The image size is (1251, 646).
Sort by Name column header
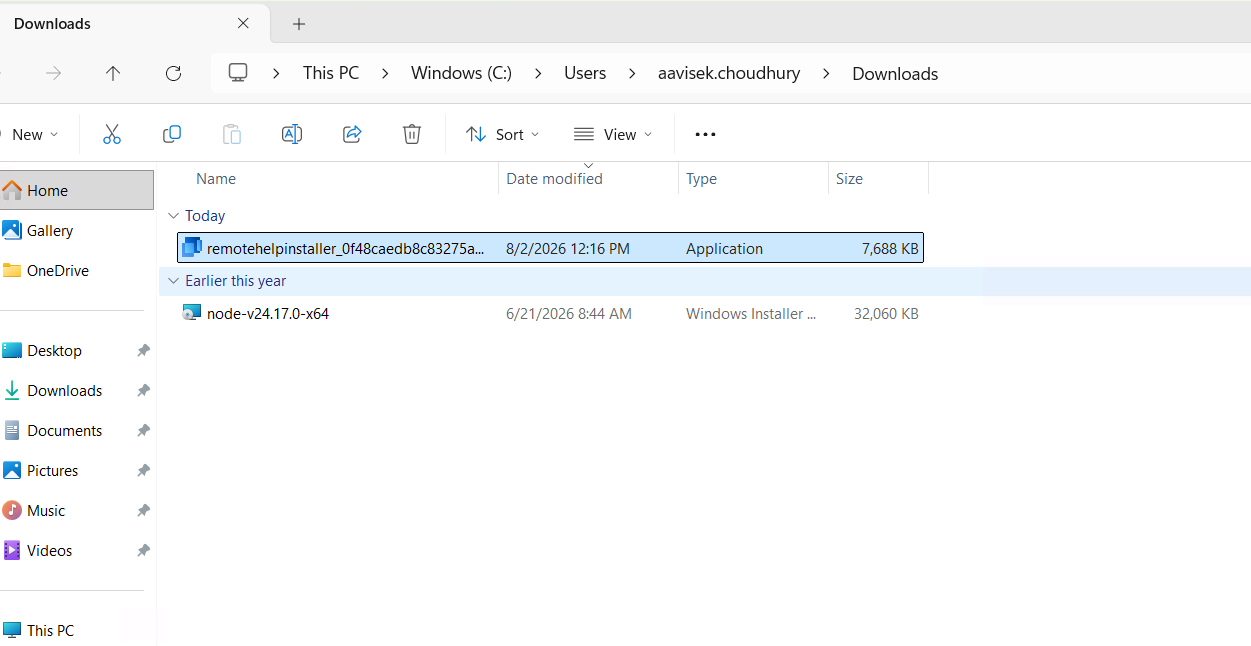pyautogui.click(x=216, y=179)
